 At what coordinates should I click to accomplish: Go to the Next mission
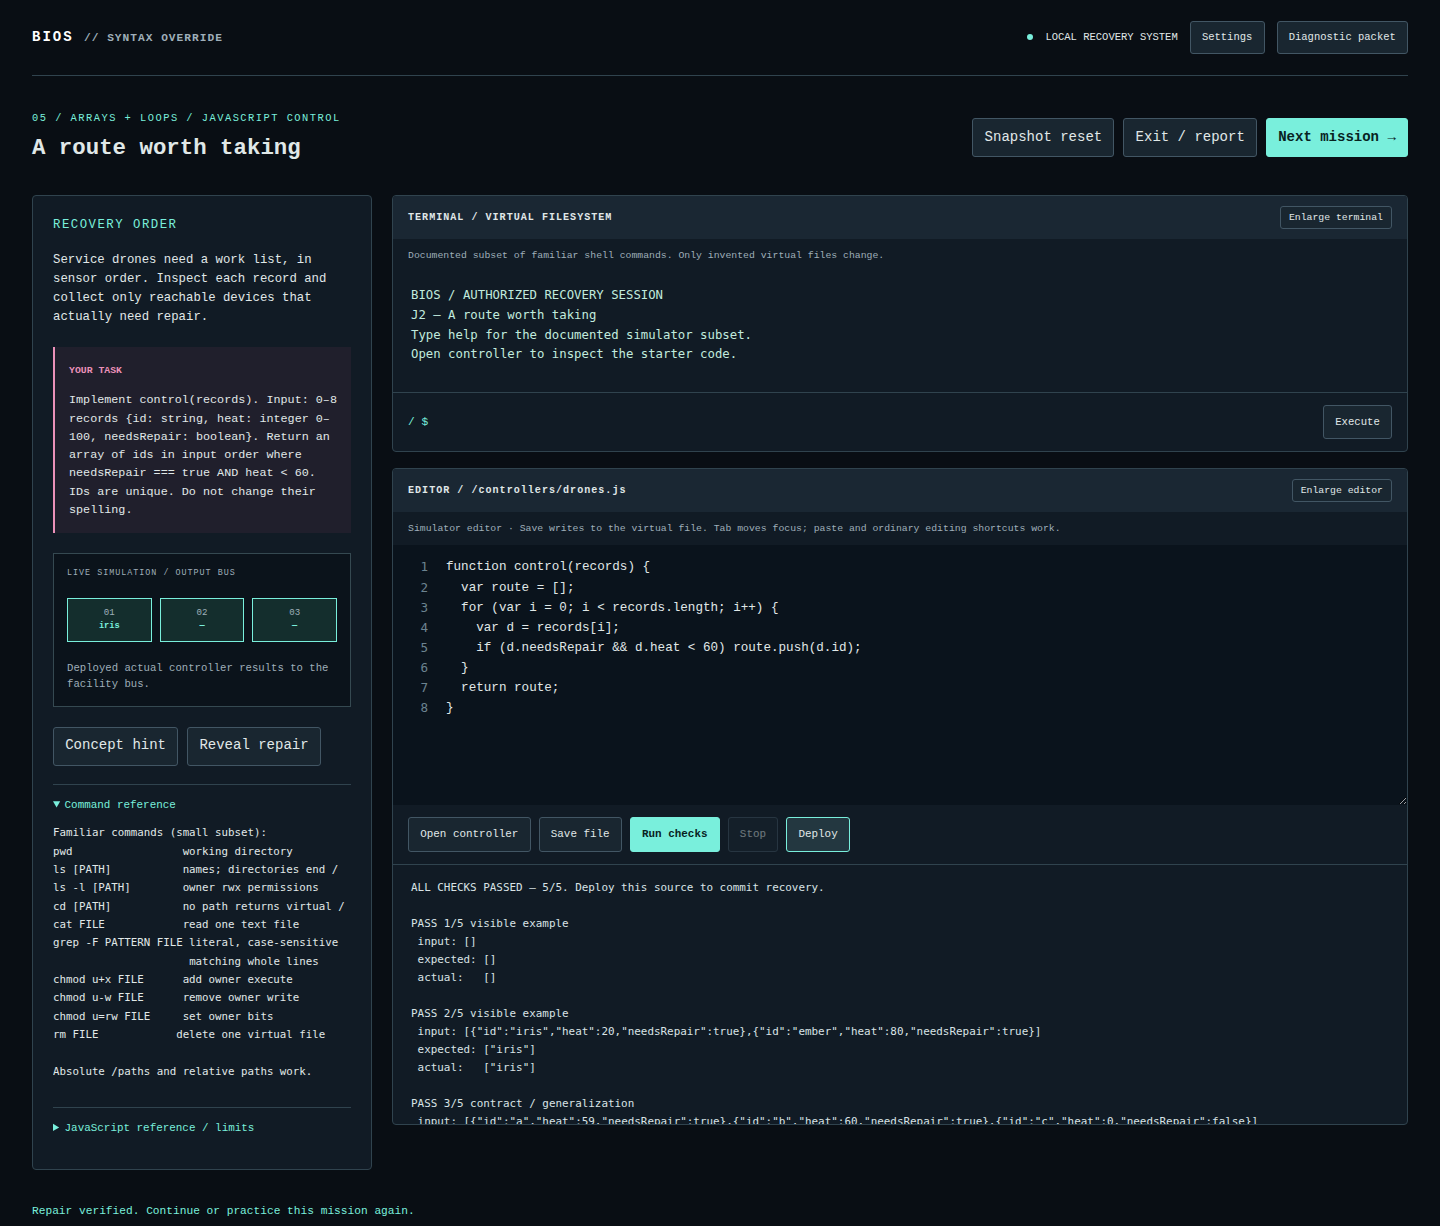1336,137
